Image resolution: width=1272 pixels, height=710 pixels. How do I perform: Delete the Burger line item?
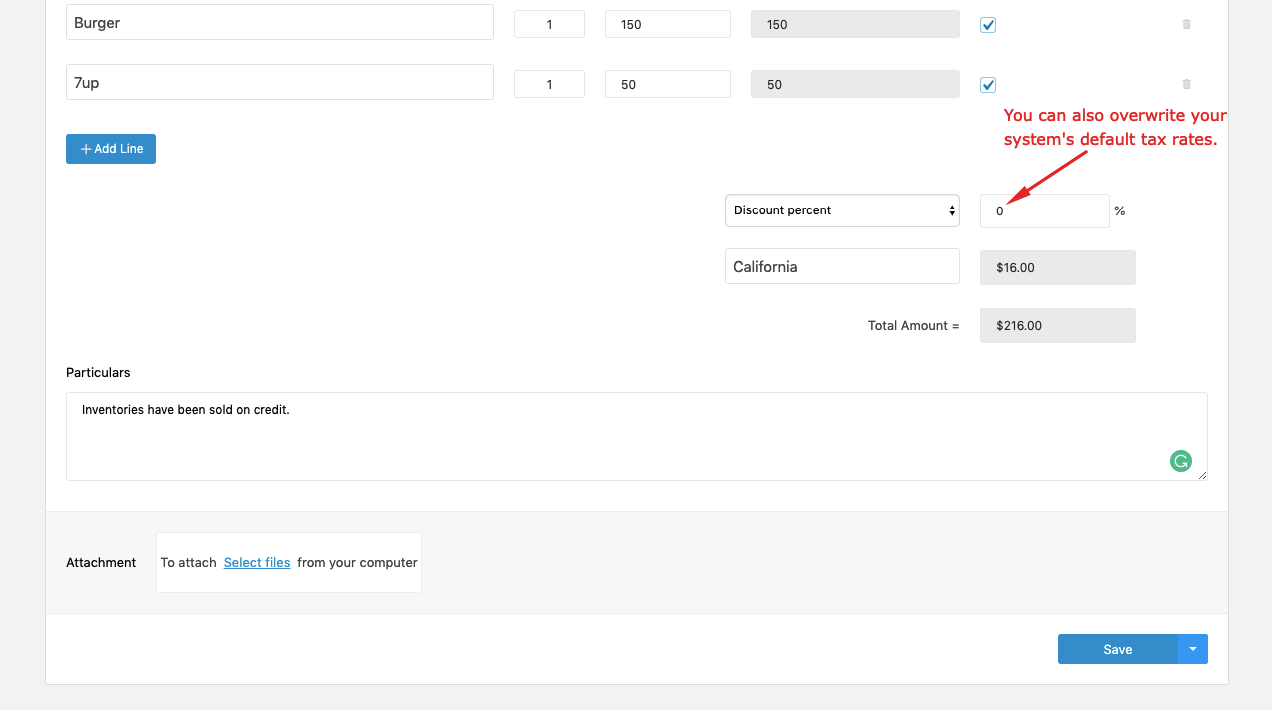point(1186,24)
